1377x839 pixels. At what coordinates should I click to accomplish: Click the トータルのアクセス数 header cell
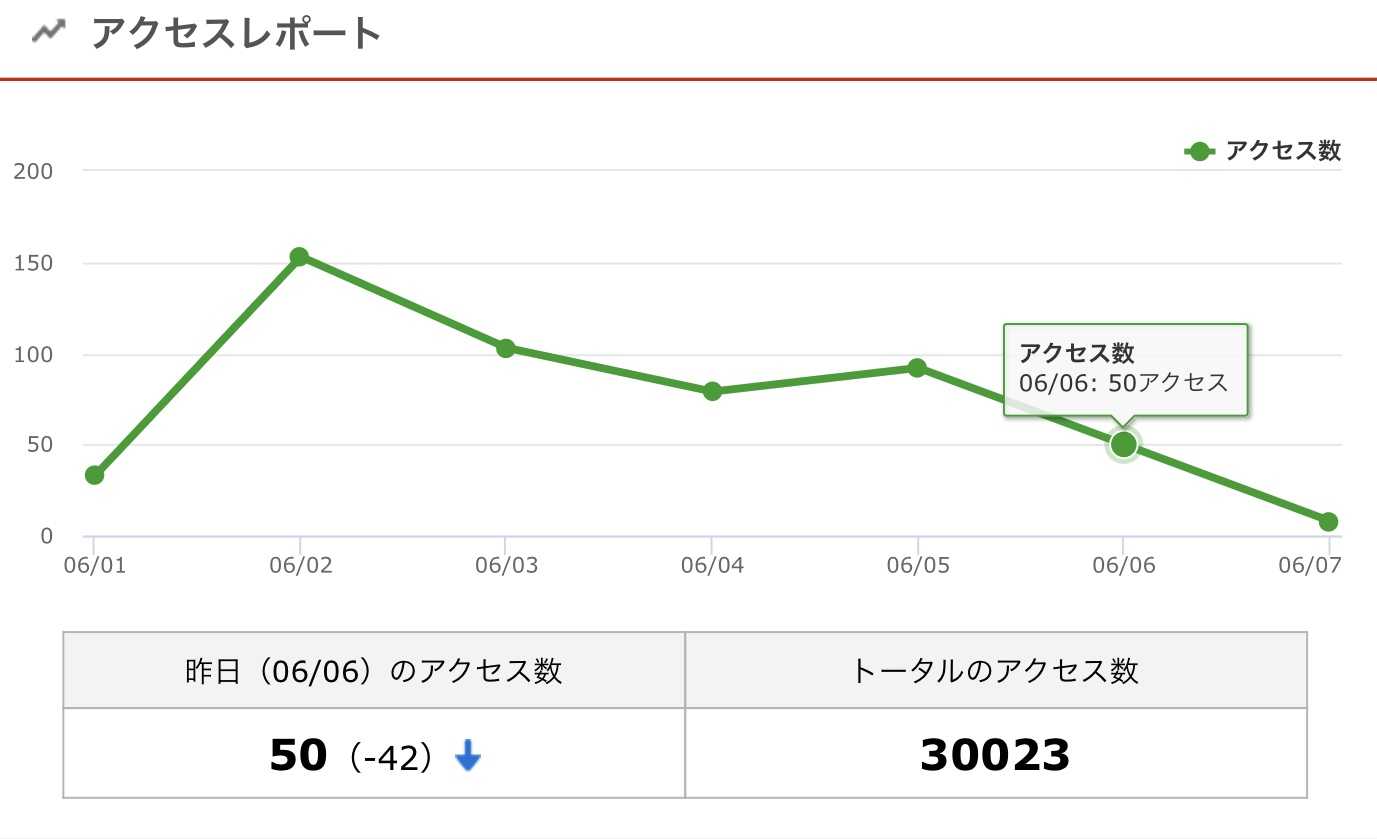pos(995,670)
